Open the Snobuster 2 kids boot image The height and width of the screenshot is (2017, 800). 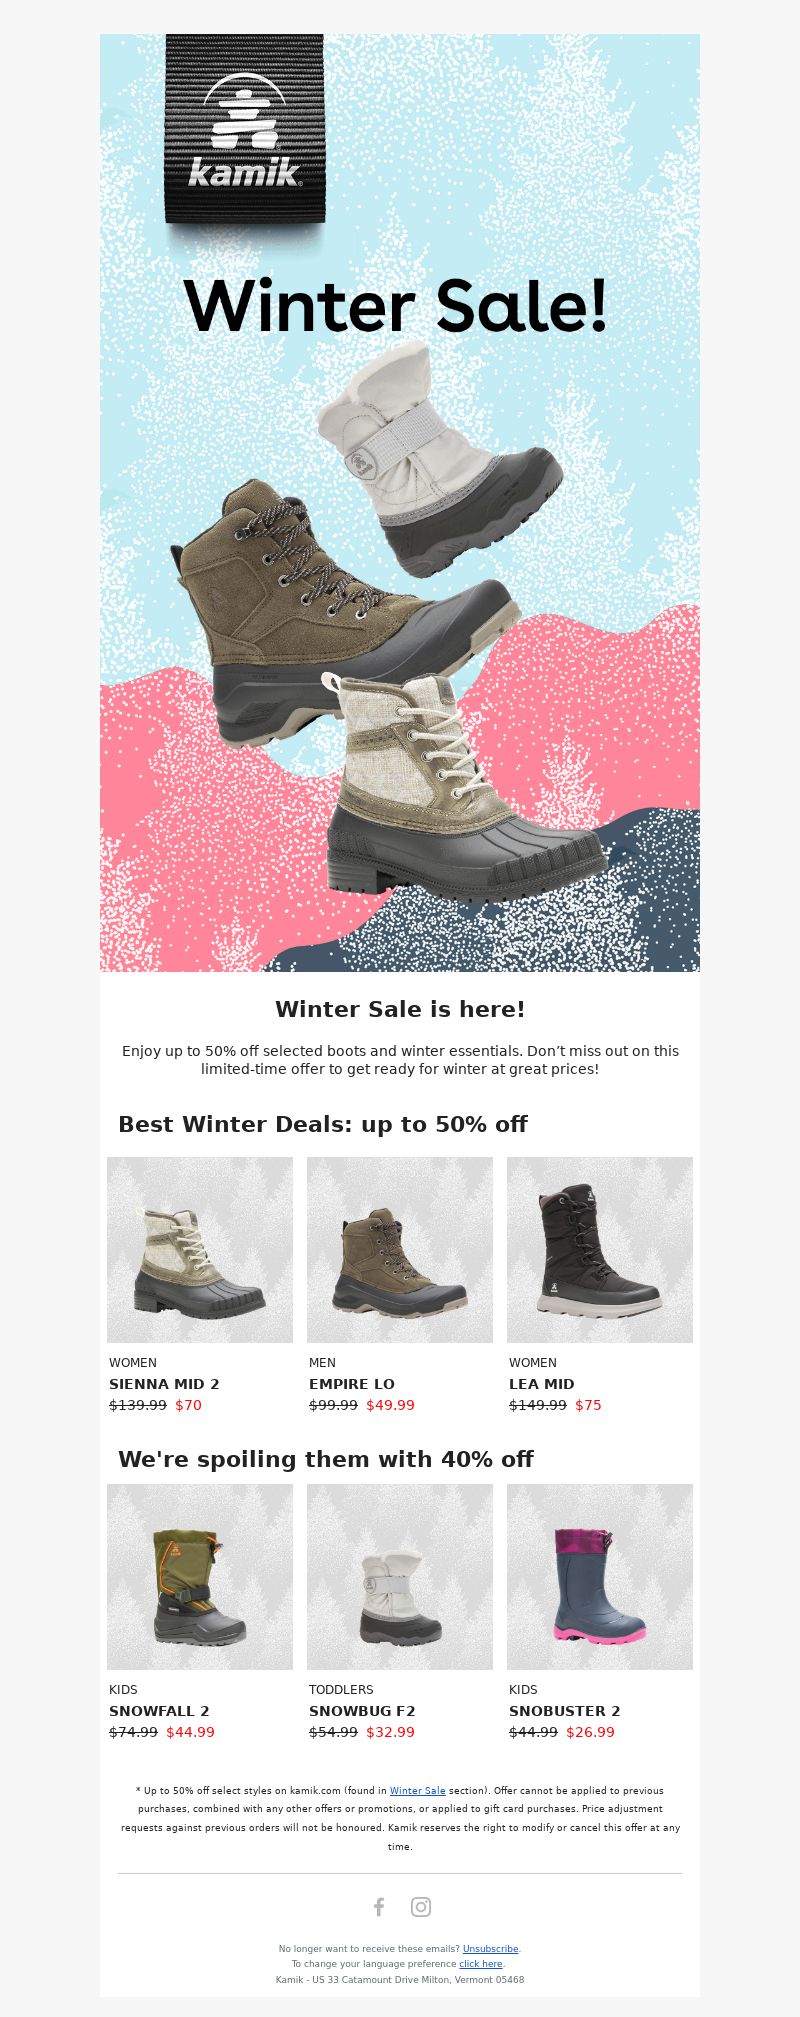pyautogui.click(x=600, y=1577)
